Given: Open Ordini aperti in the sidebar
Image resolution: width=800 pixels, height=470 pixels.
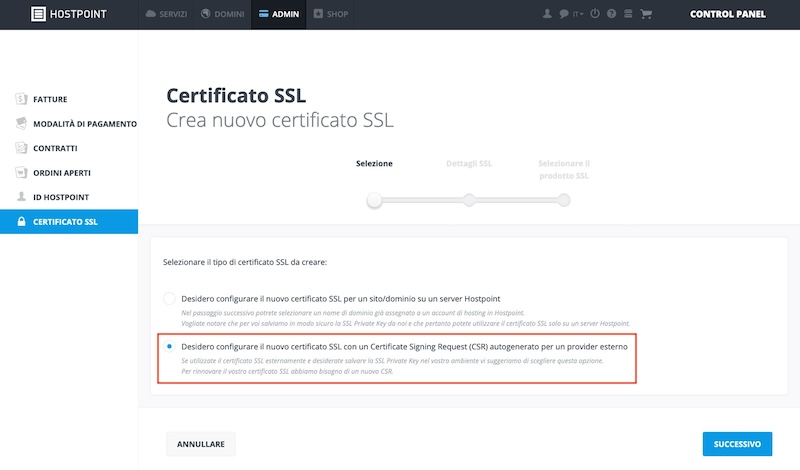Looking at the screenshot, I should (69, 172).
